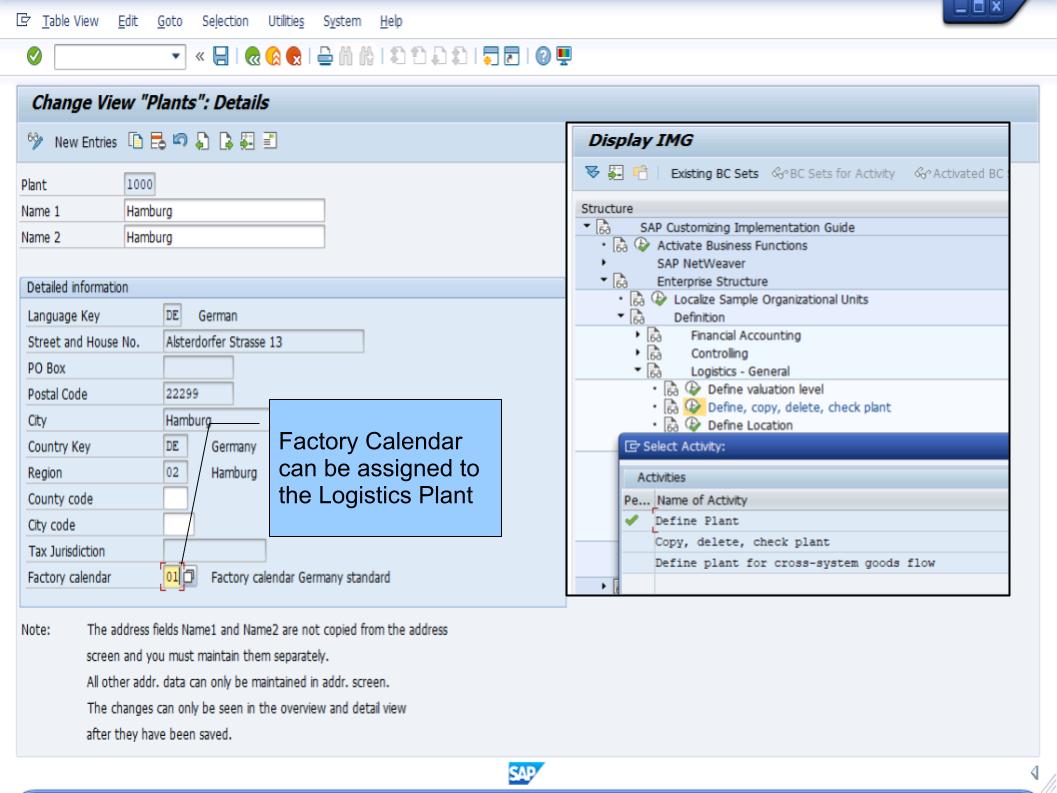Click the Generate Shortcut icon
Viewport: 1057px width, 793px height.
coord(512,56)
